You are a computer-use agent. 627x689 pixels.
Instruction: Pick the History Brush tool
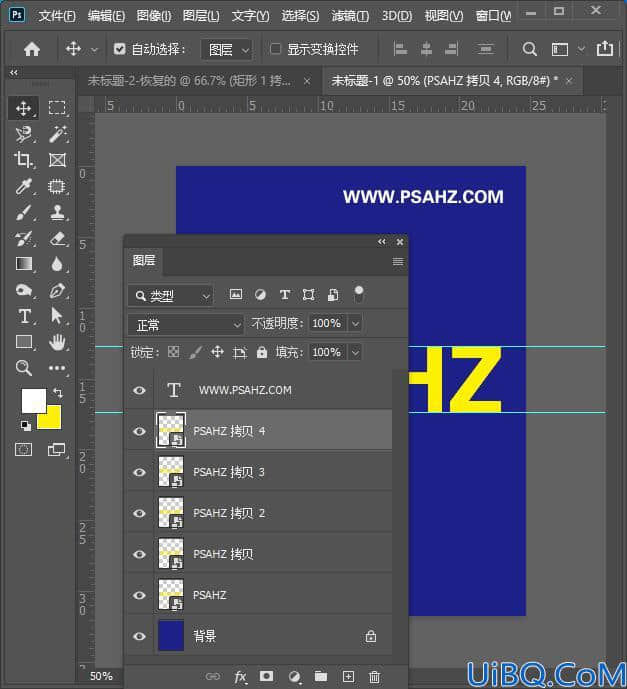(x=23, y=239)
